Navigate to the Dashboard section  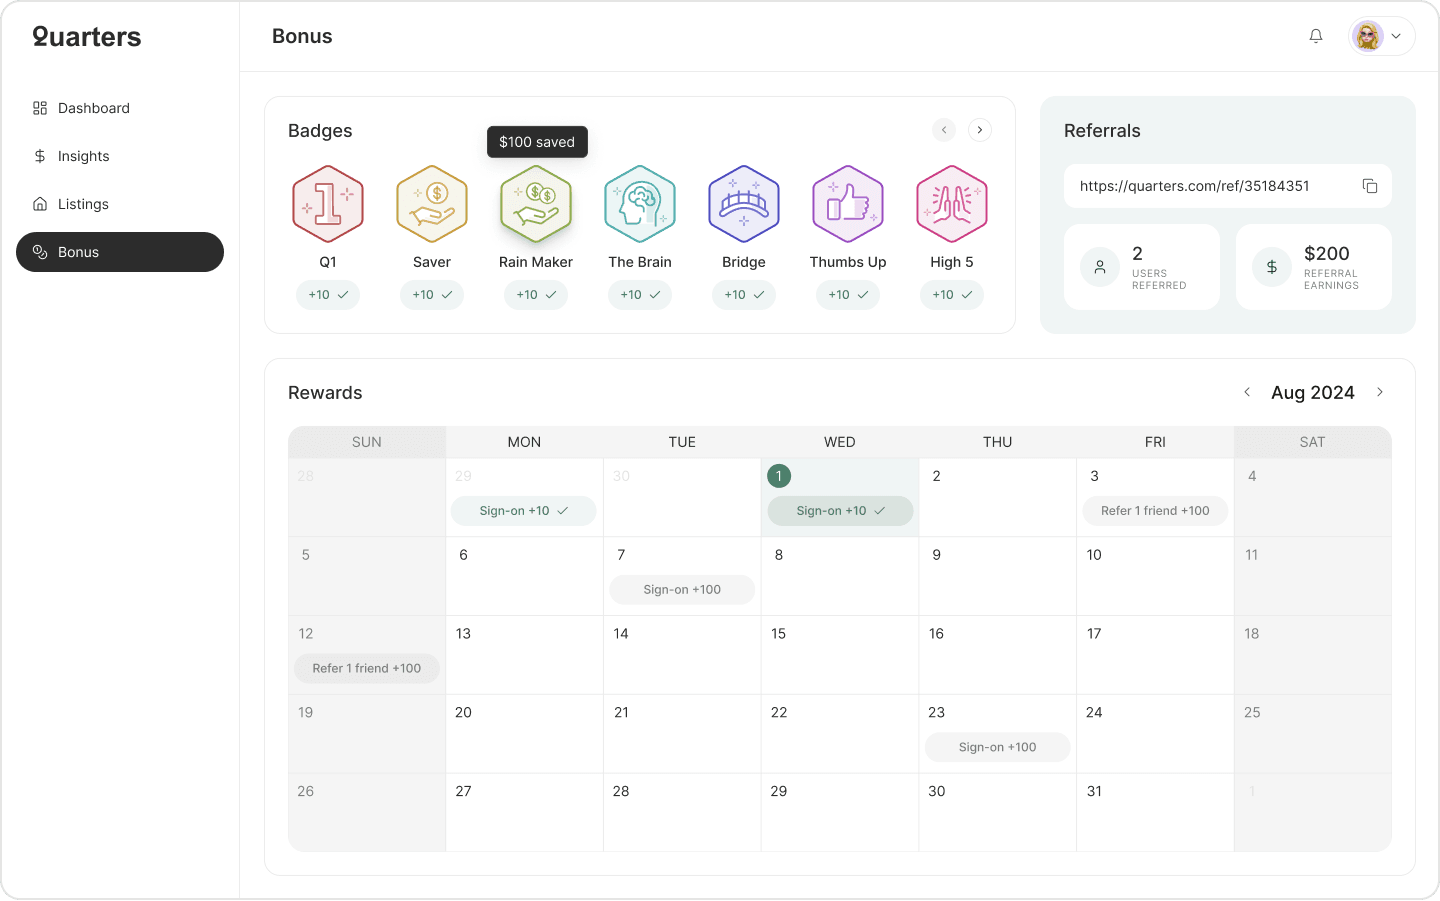pos(94,108)
